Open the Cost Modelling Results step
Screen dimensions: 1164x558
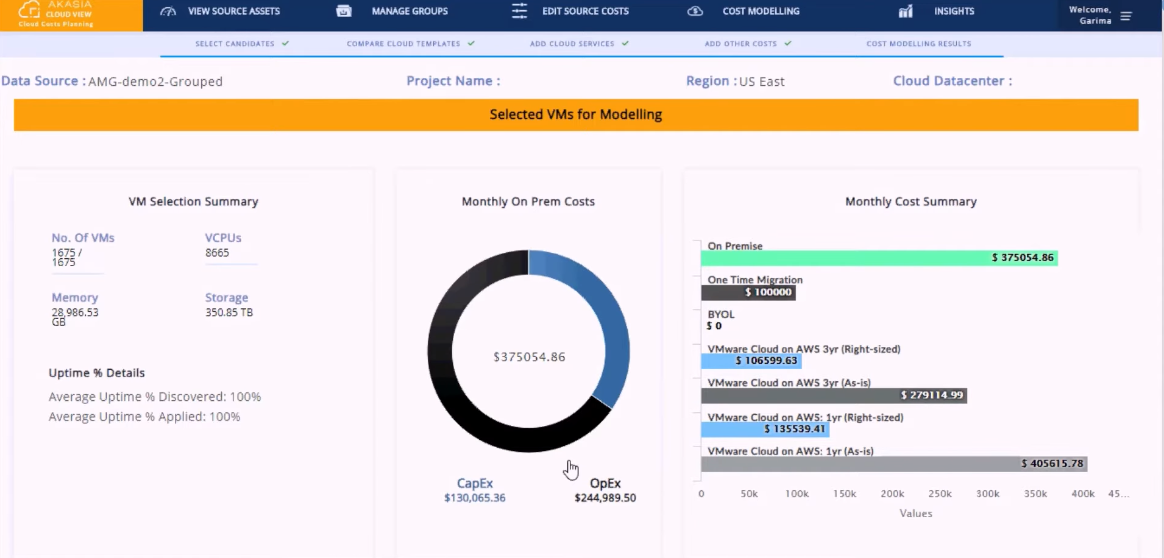point(918,44)
